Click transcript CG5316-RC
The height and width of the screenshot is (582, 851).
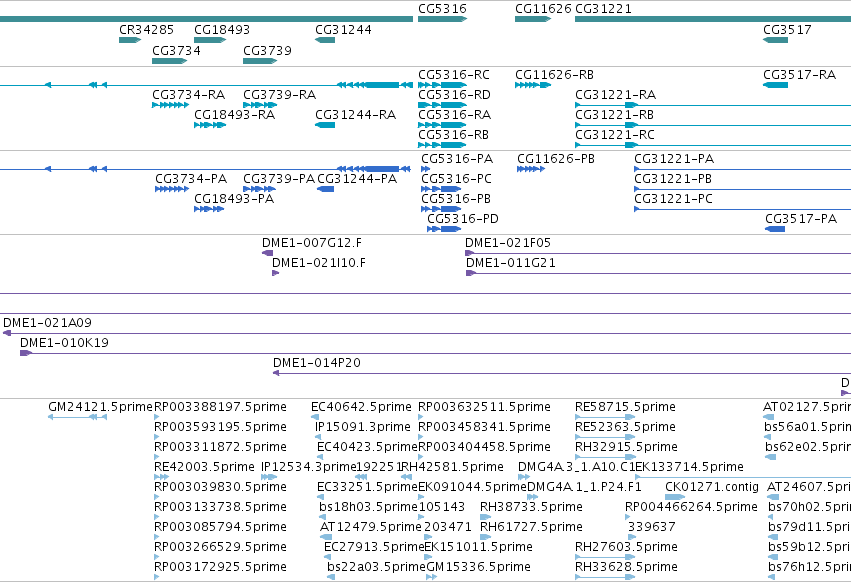point(442,85)
